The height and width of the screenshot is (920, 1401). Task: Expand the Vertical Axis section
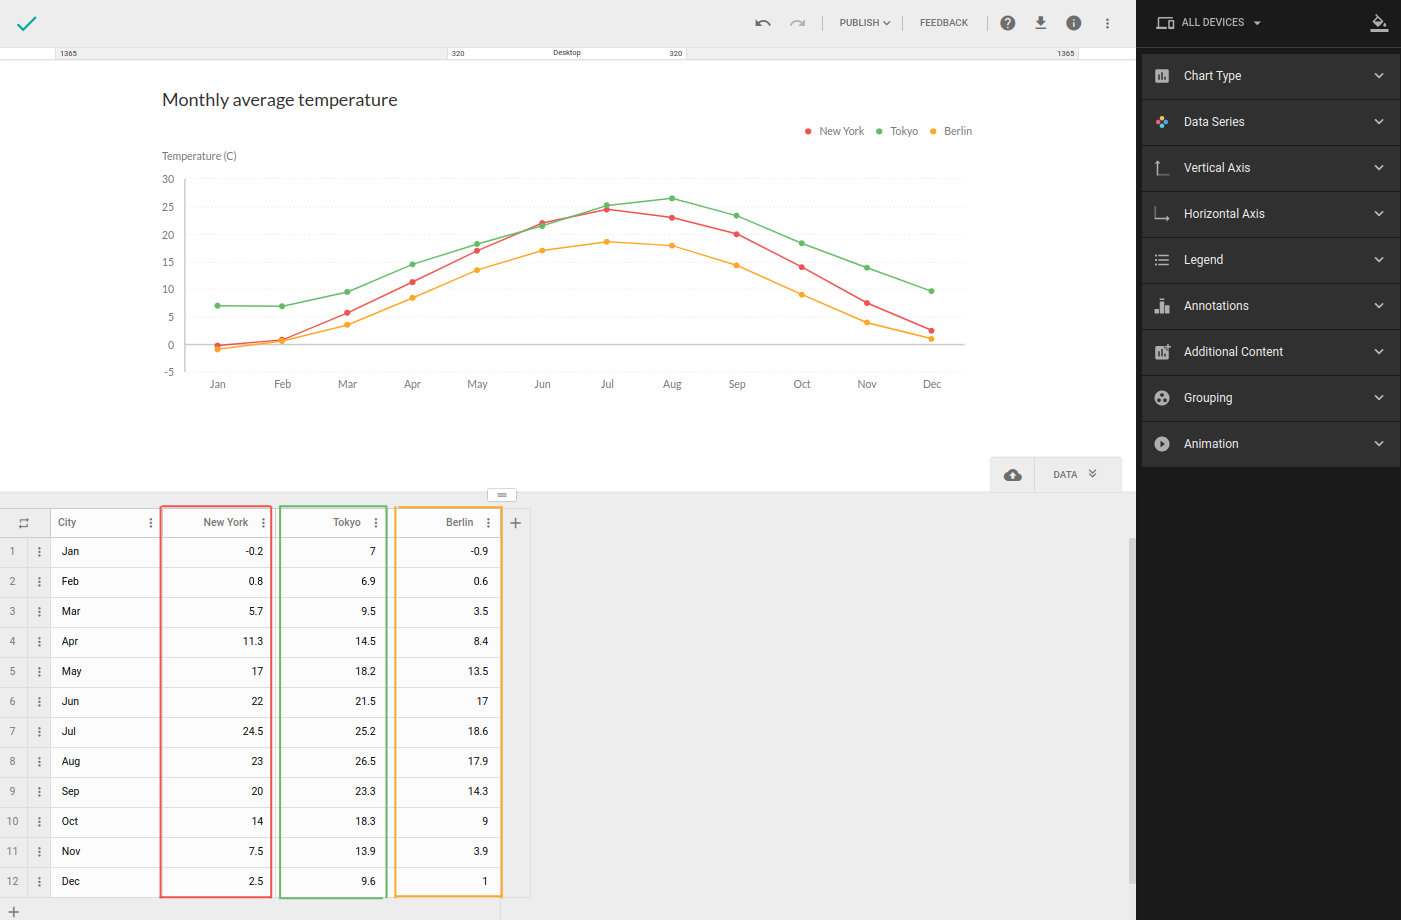(1270, 168)
